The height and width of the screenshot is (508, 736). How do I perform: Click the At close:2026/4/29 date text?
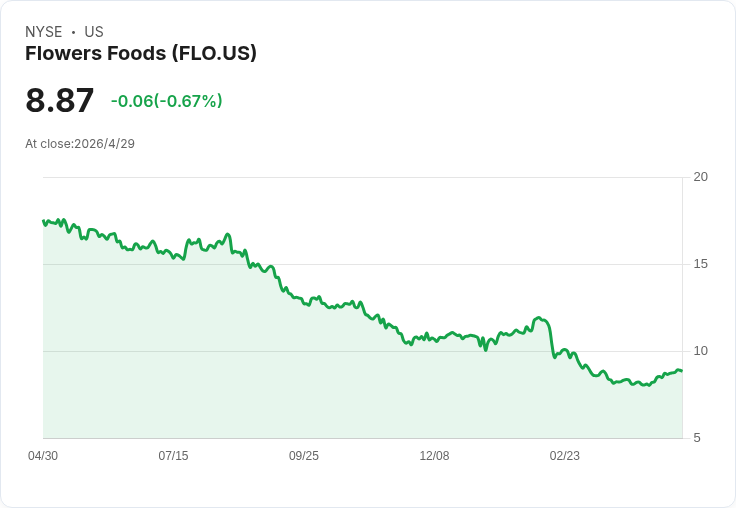tap(80, 144)
